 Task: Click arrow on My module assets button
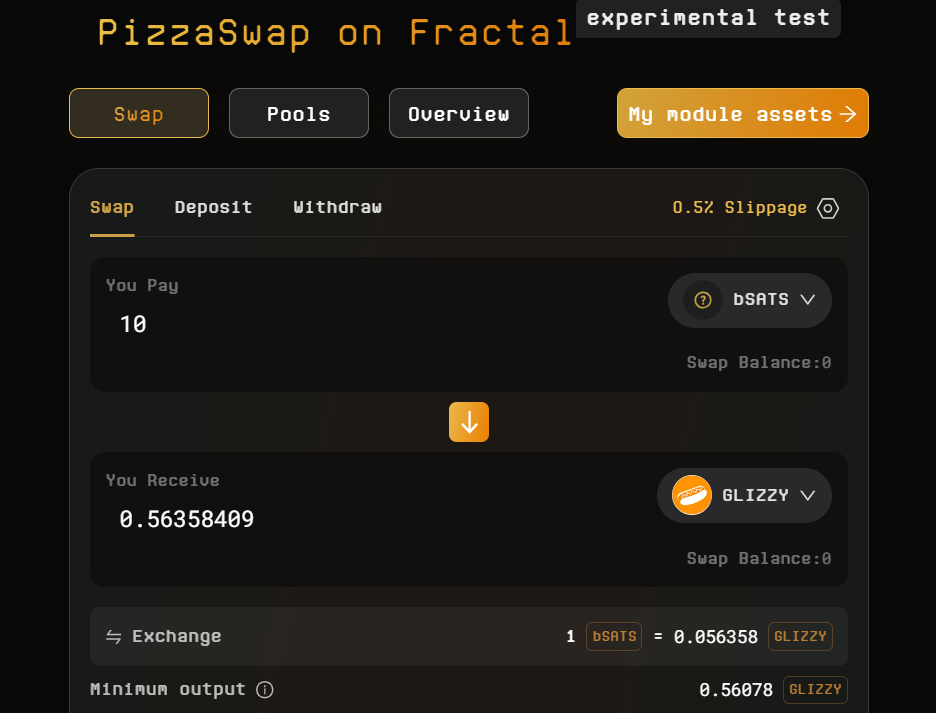pyautogui.click(x=848, y=113)
